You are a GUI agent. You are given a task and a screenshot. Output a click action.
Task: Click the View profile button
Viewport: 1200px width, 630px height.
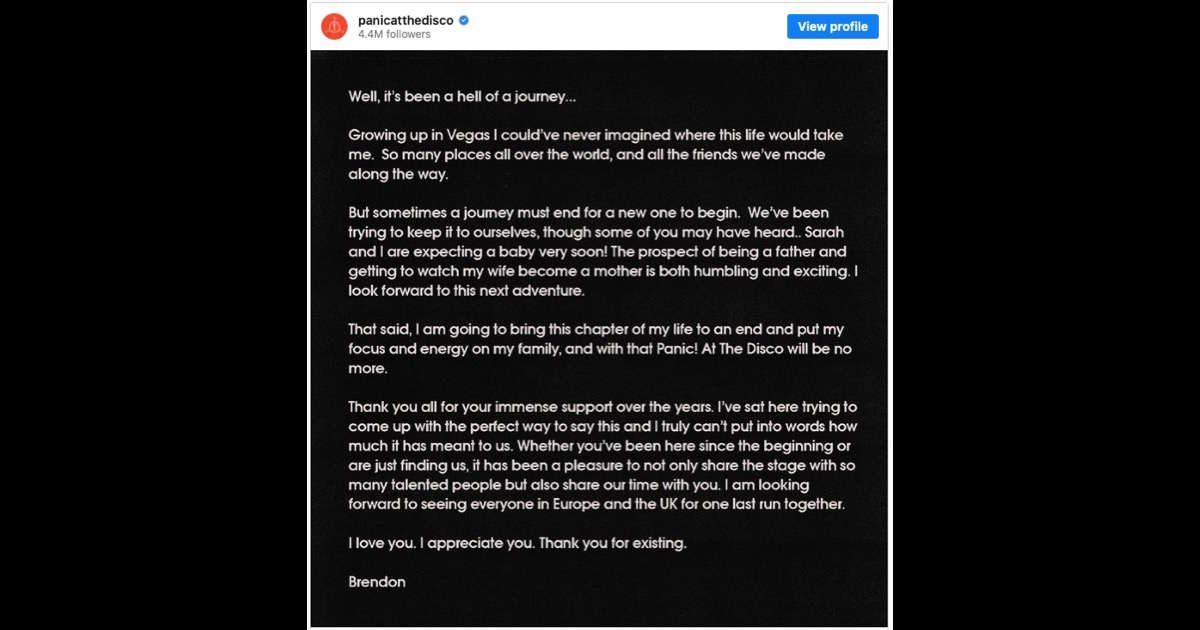pos(833,26)
